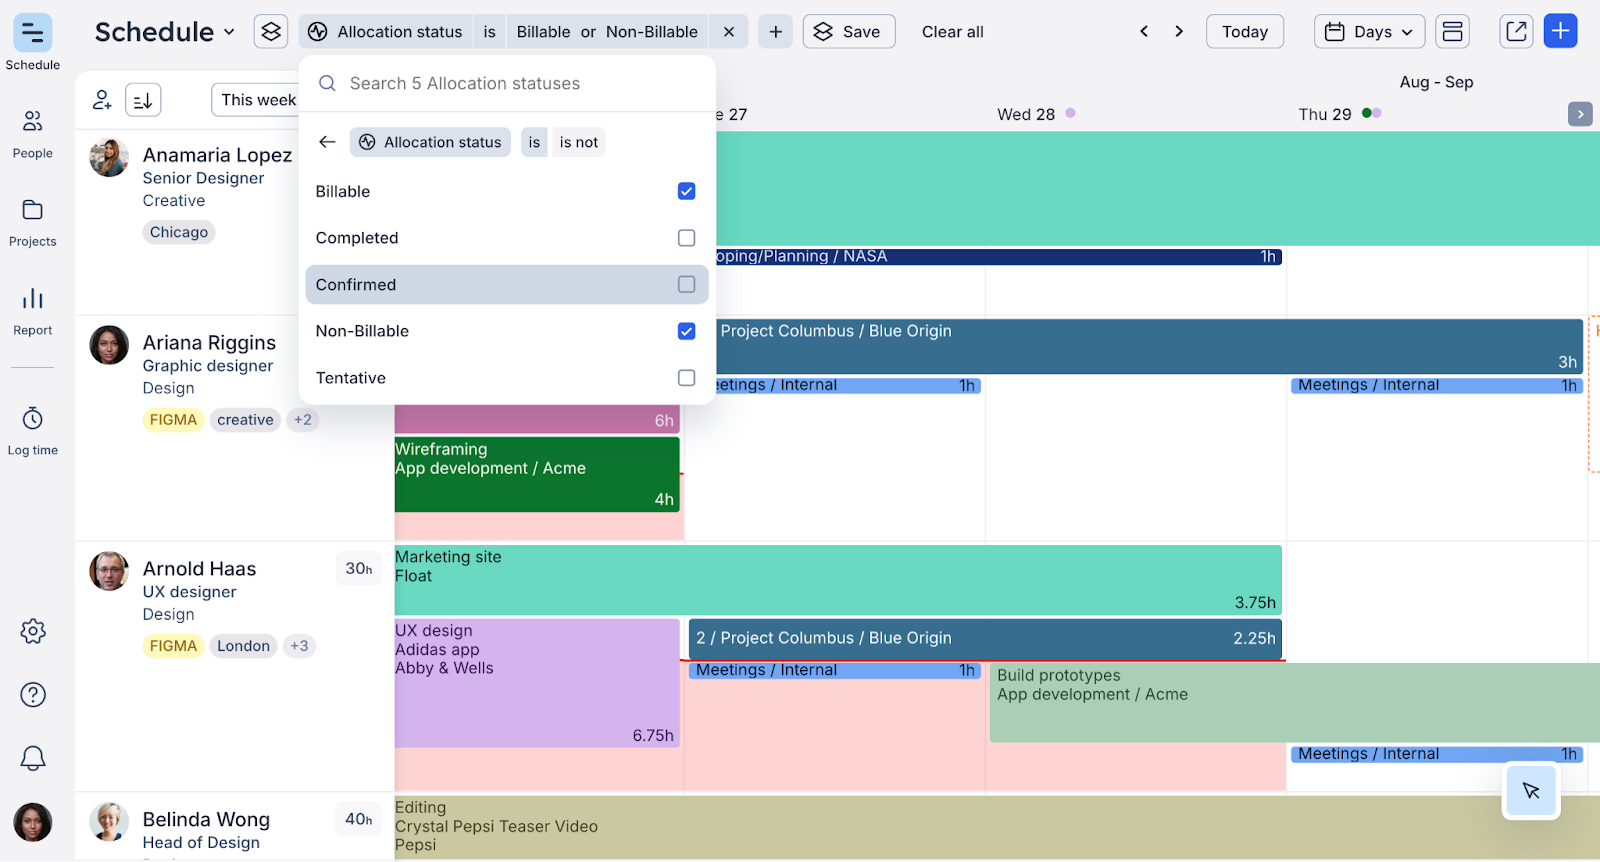Viewport: 1600px width, 862px height.
Task: Click Arnold Haas 30h capacity badge
Action: (358, 569)
